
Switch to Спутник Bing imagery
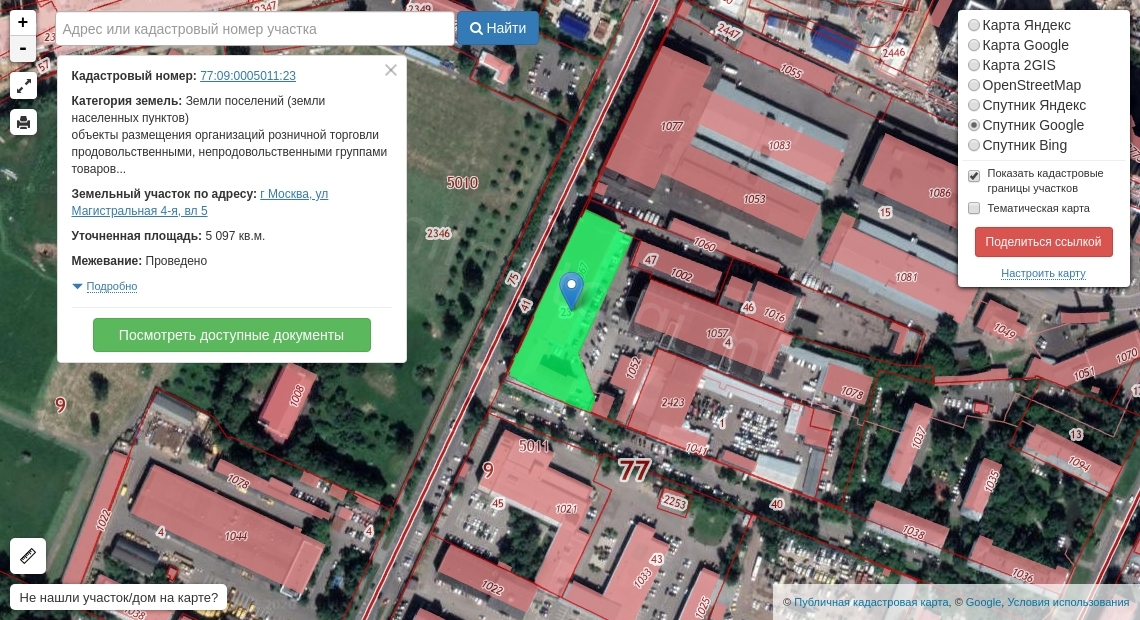pyautogui.click(x=974, y=145)
